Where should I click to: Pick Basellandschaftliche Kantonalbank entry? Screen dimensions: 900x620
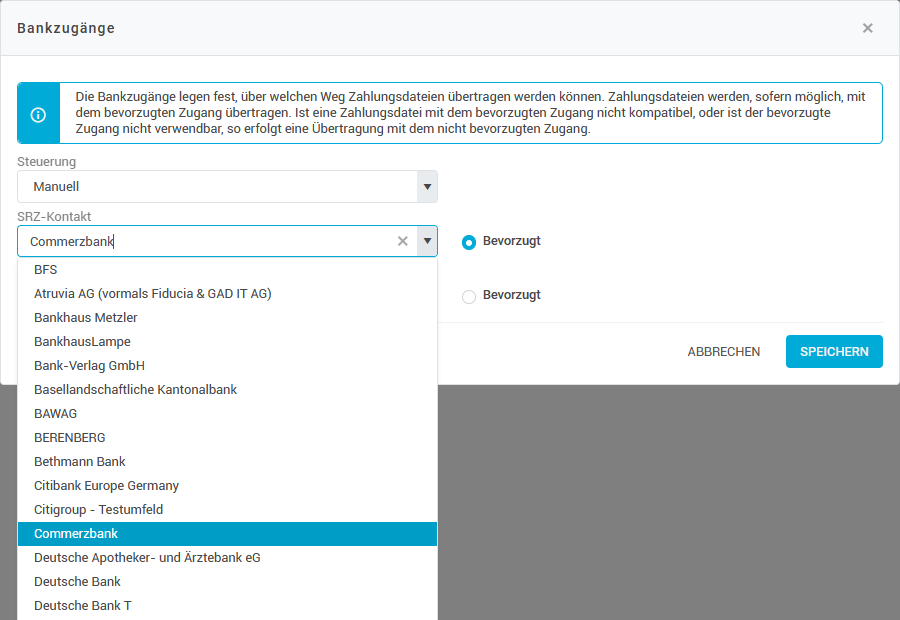135,390
